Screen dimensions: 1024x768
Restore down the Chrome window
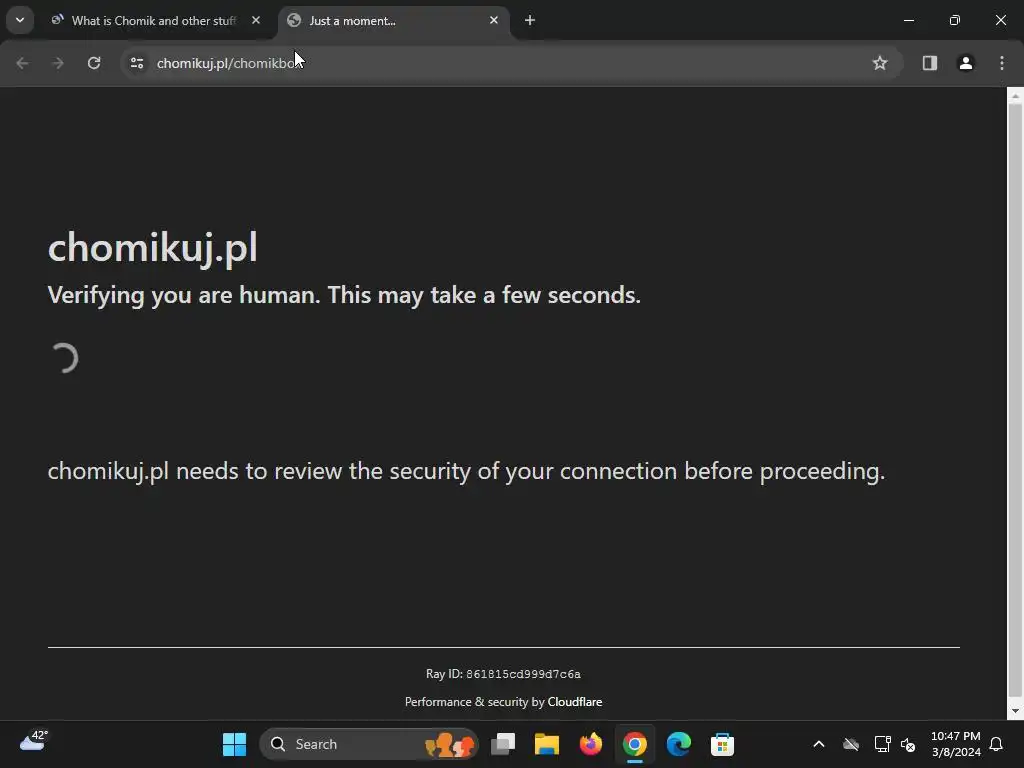click(x=955, y=20)
